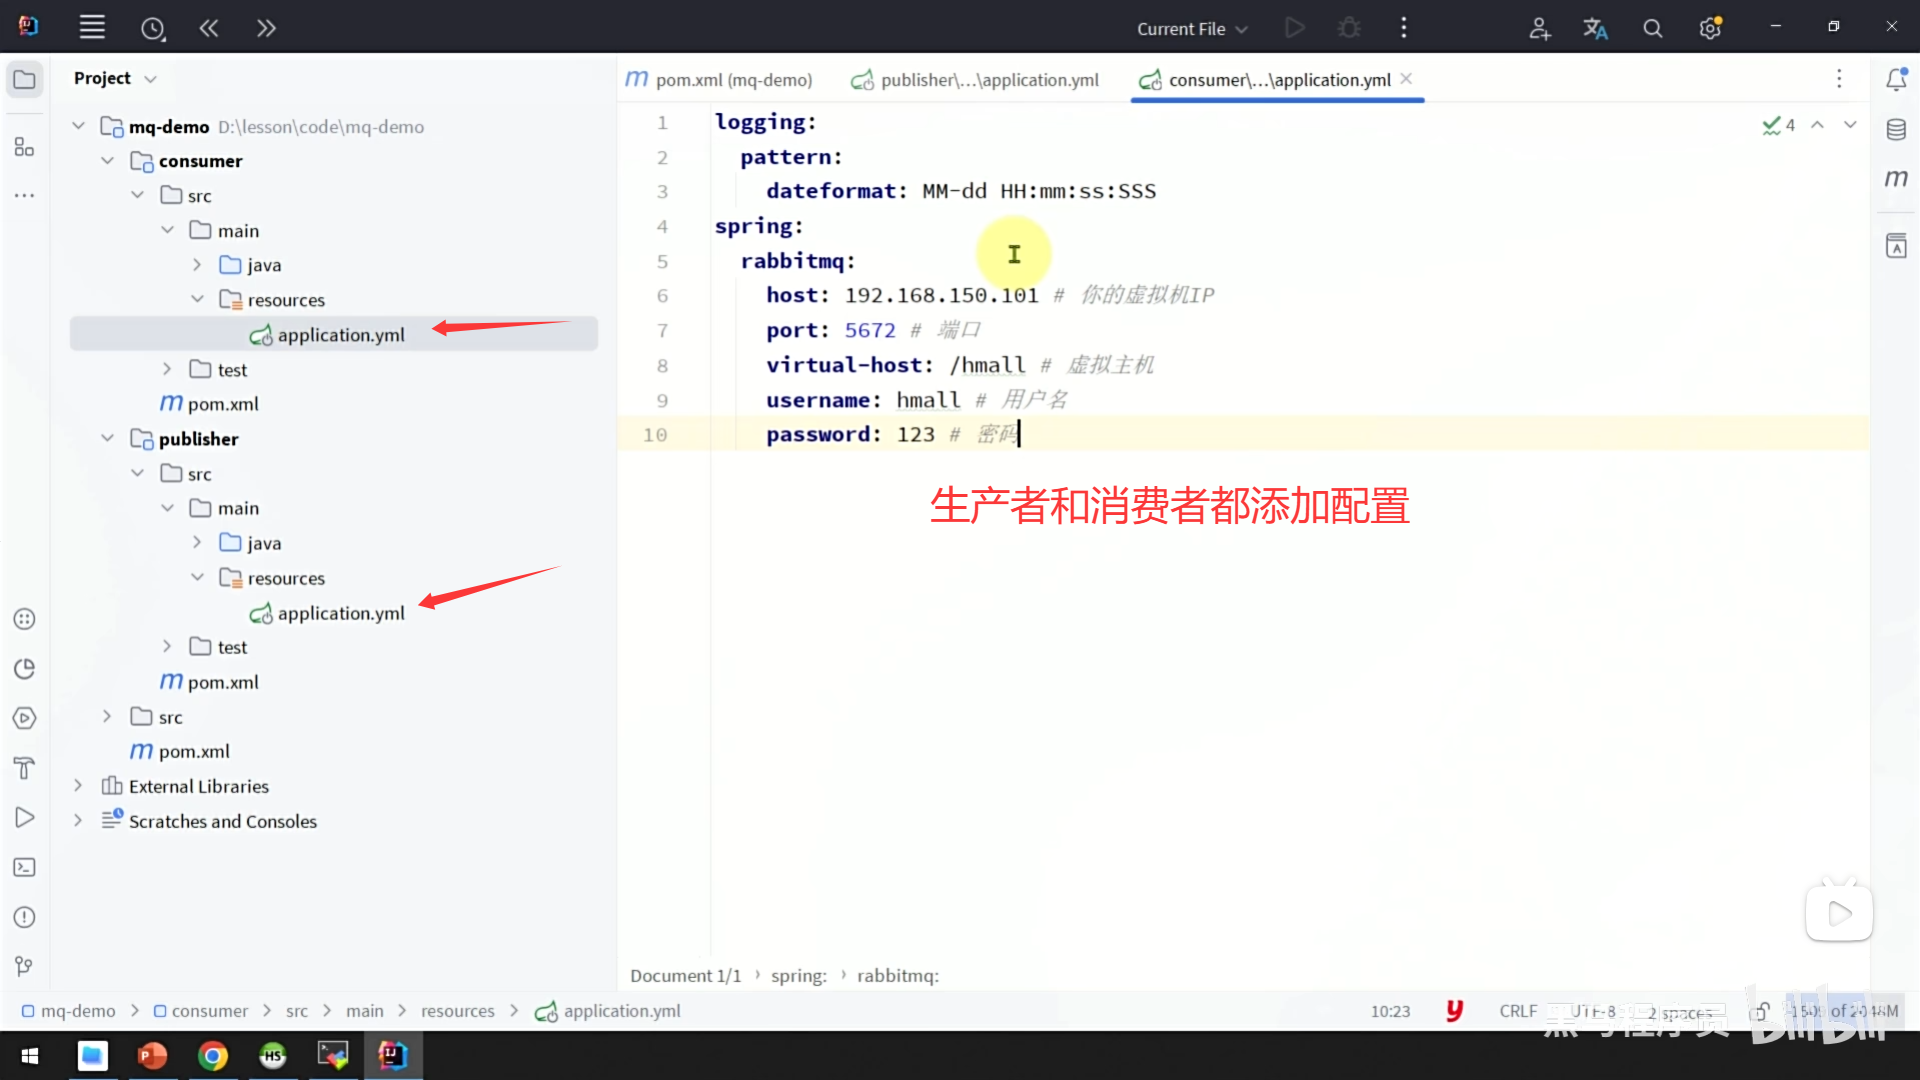Image resolution: width=1920 pixels, height=1080 pixels.
Task: Click the CRLF line separator button
Action: pyautogui.click(x=1517, y=1011)
